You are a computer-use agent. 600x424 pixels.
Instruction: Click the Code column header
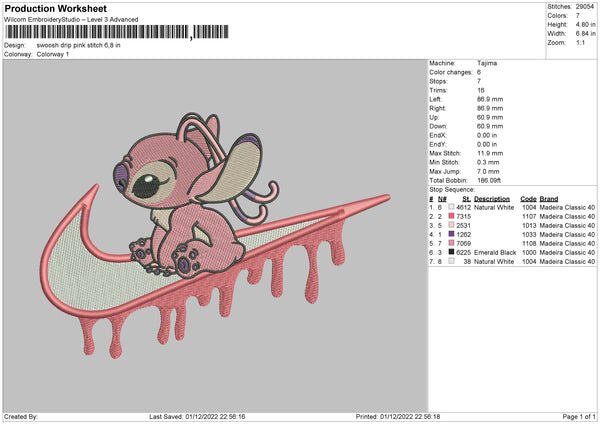[x=528, y=198]
